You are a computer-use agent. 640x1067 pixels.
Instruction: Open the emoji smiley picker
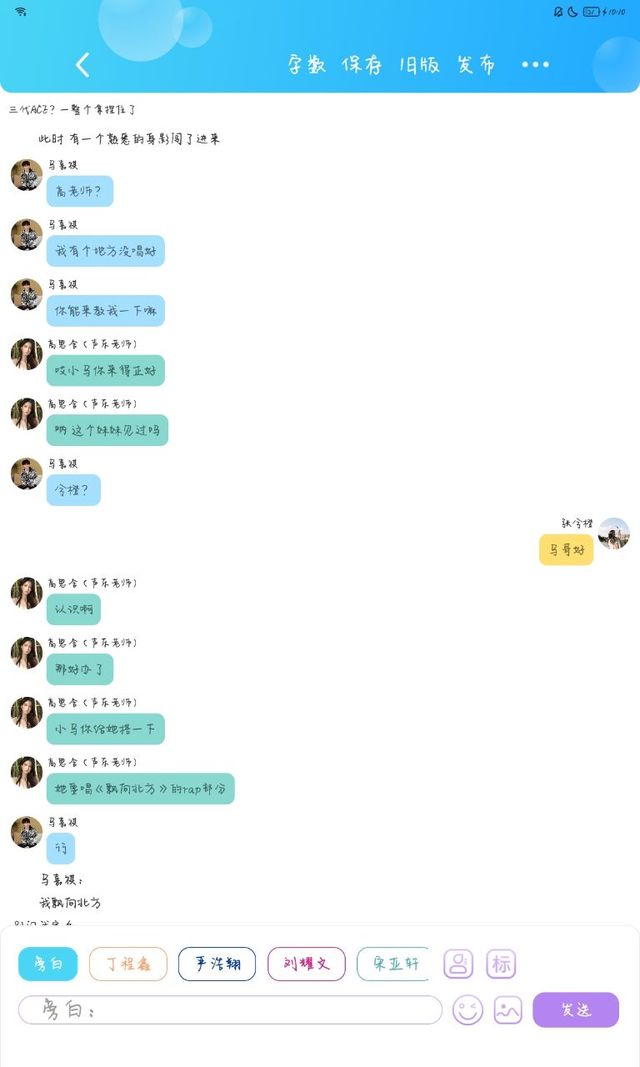(468, 1010)
